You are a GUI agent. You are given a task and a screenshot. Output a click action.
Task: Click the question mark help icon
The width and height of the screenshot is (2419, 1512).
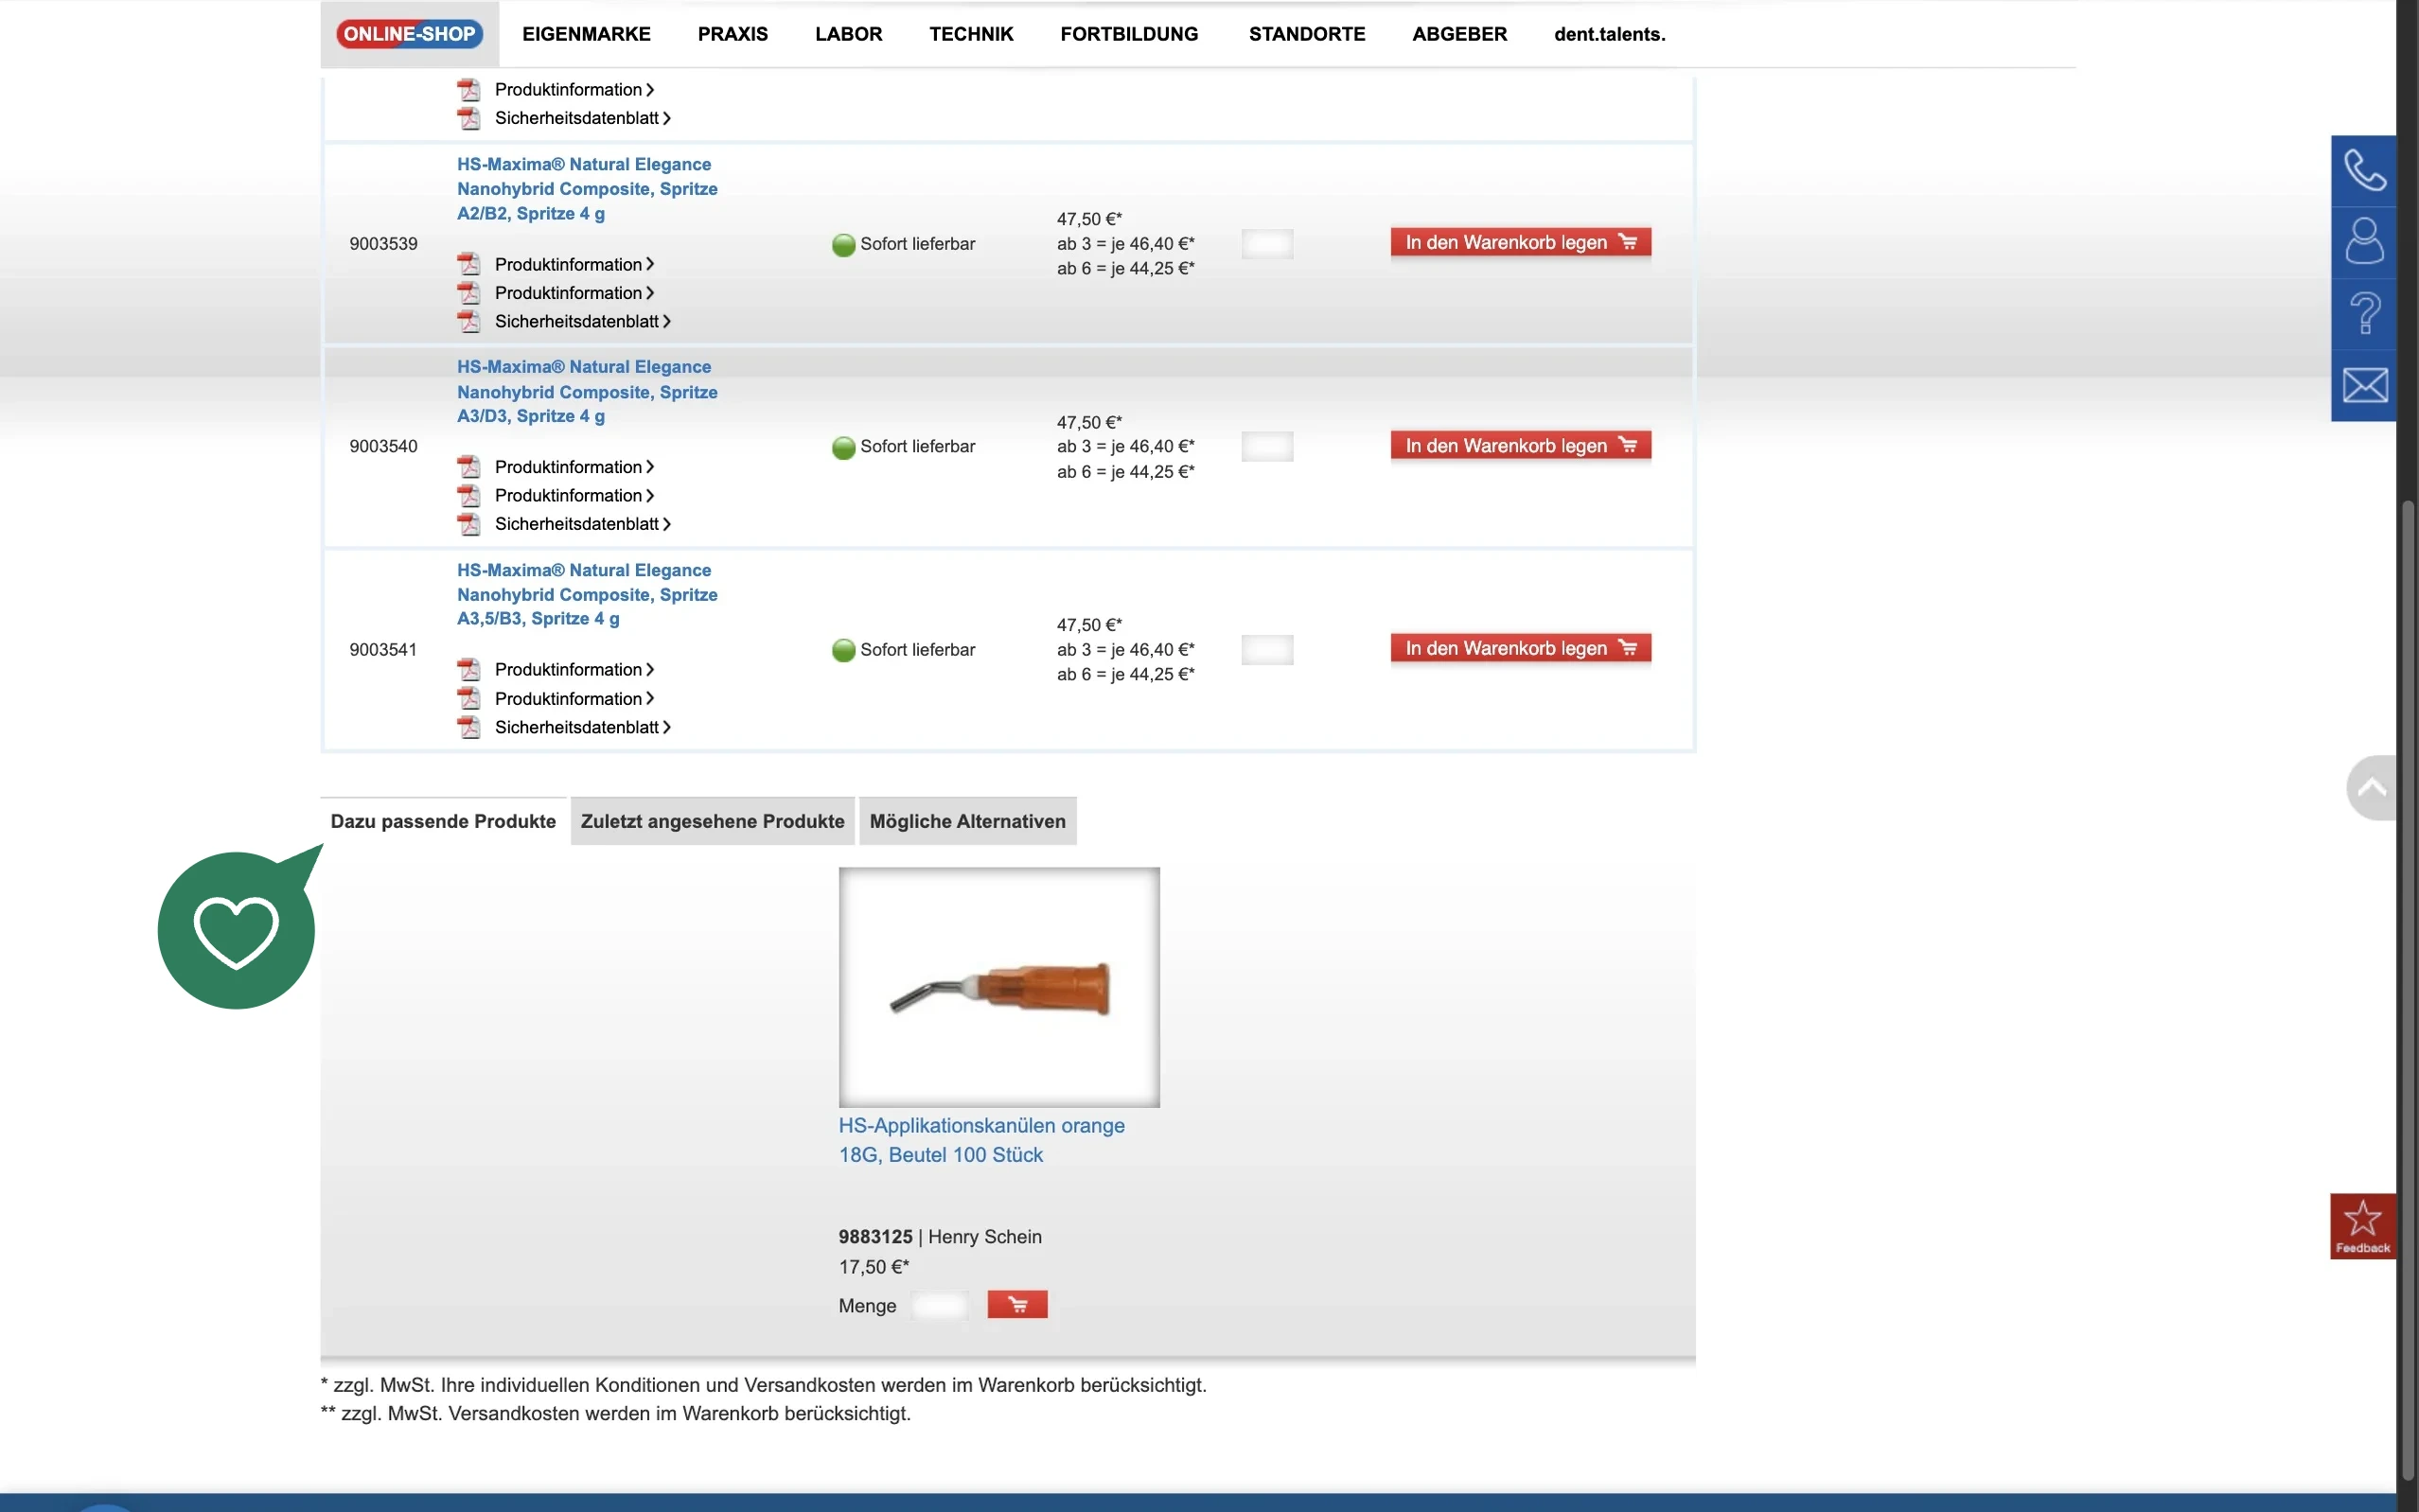pos(2364,314)
